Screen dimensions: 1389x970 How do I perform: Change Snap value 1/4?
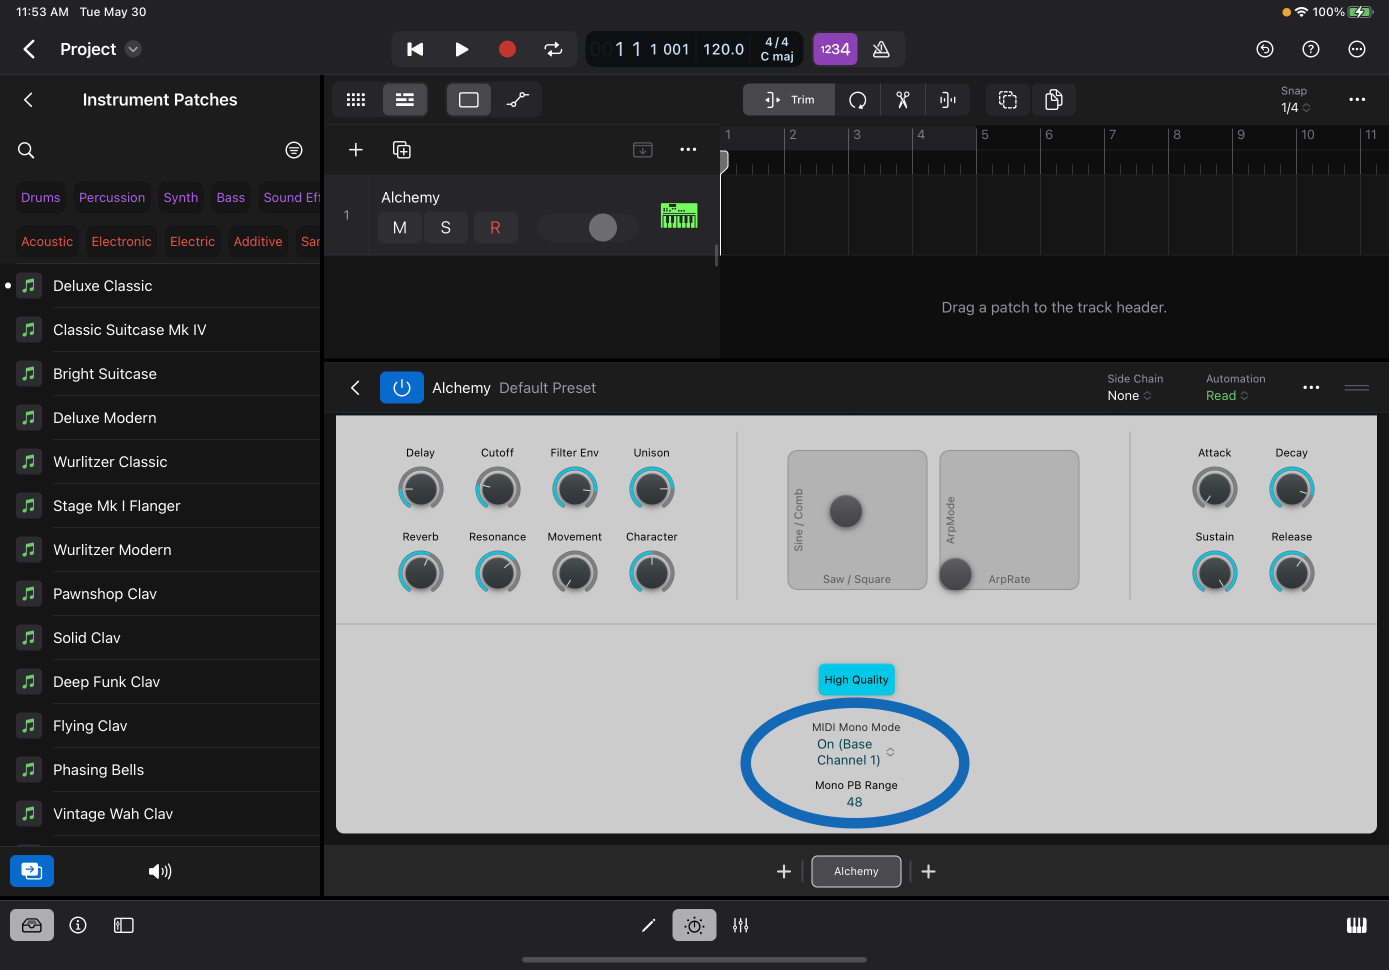click(1295, 108)
